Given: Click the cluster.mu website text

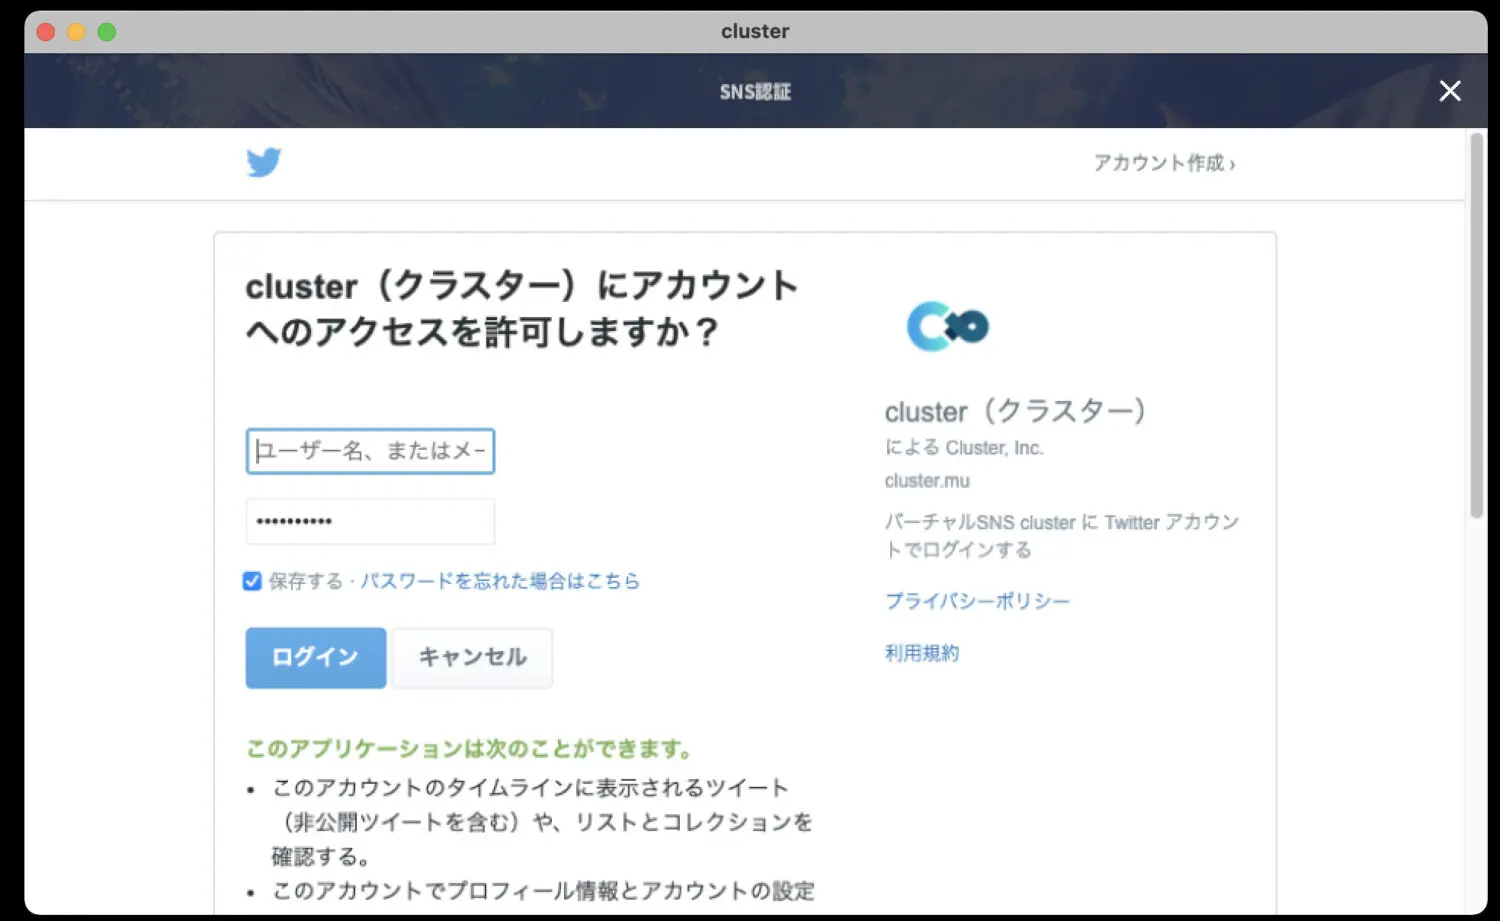Looking at the screenshot, I should coord(926,481).
